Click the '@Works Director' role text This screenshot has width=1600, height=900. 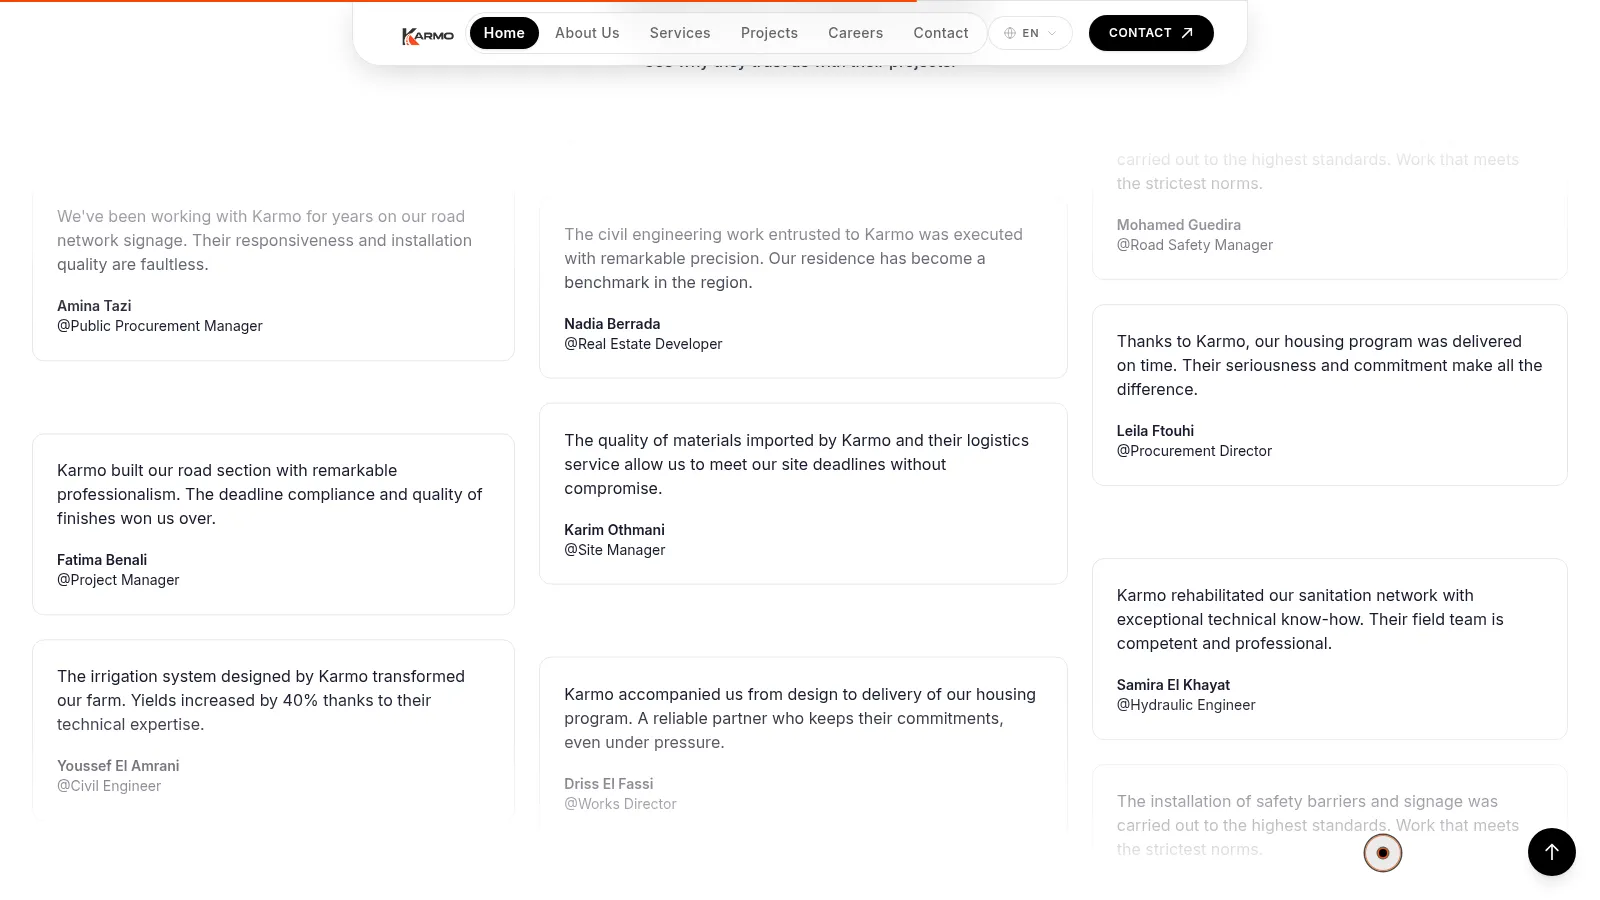(620, 804)
